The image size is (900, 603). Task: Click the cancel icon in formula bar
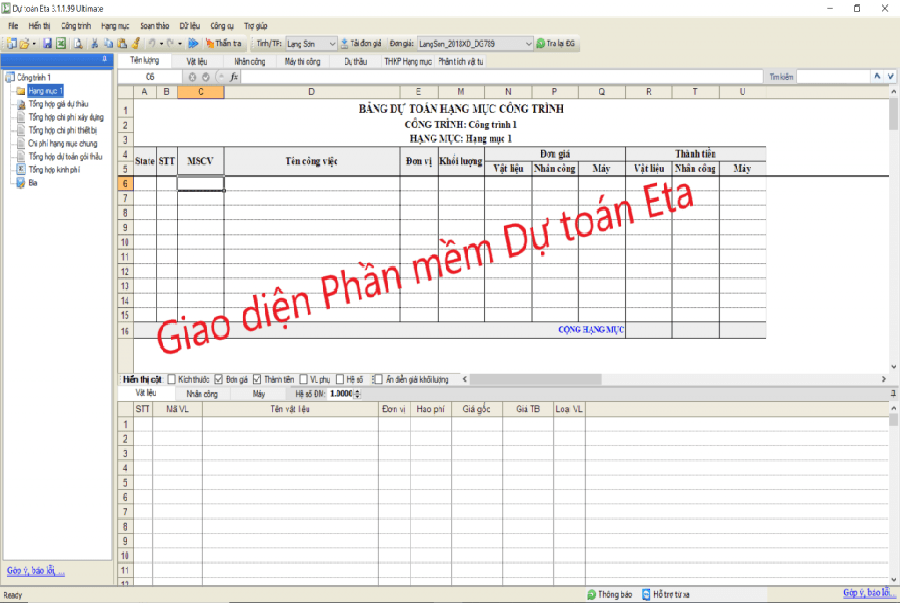click(x=192, y=77)
